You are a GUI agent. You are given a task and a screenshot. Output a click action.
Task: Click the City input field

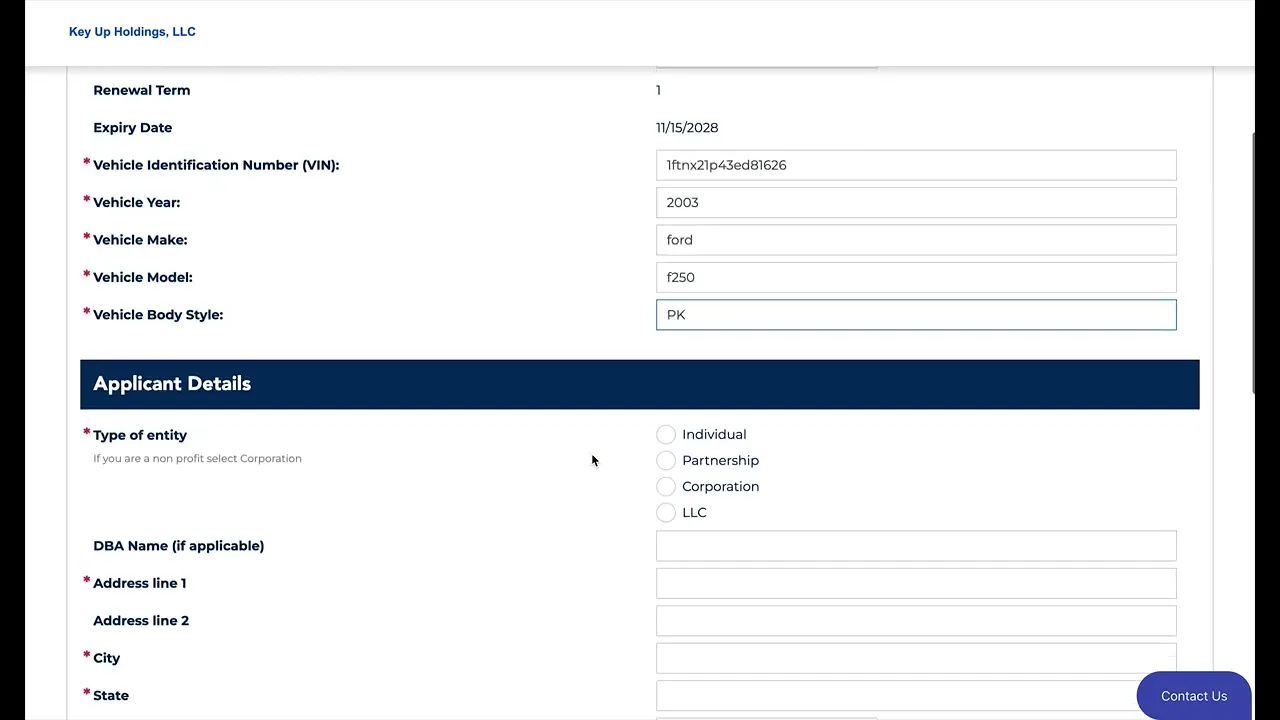point(916,658)
